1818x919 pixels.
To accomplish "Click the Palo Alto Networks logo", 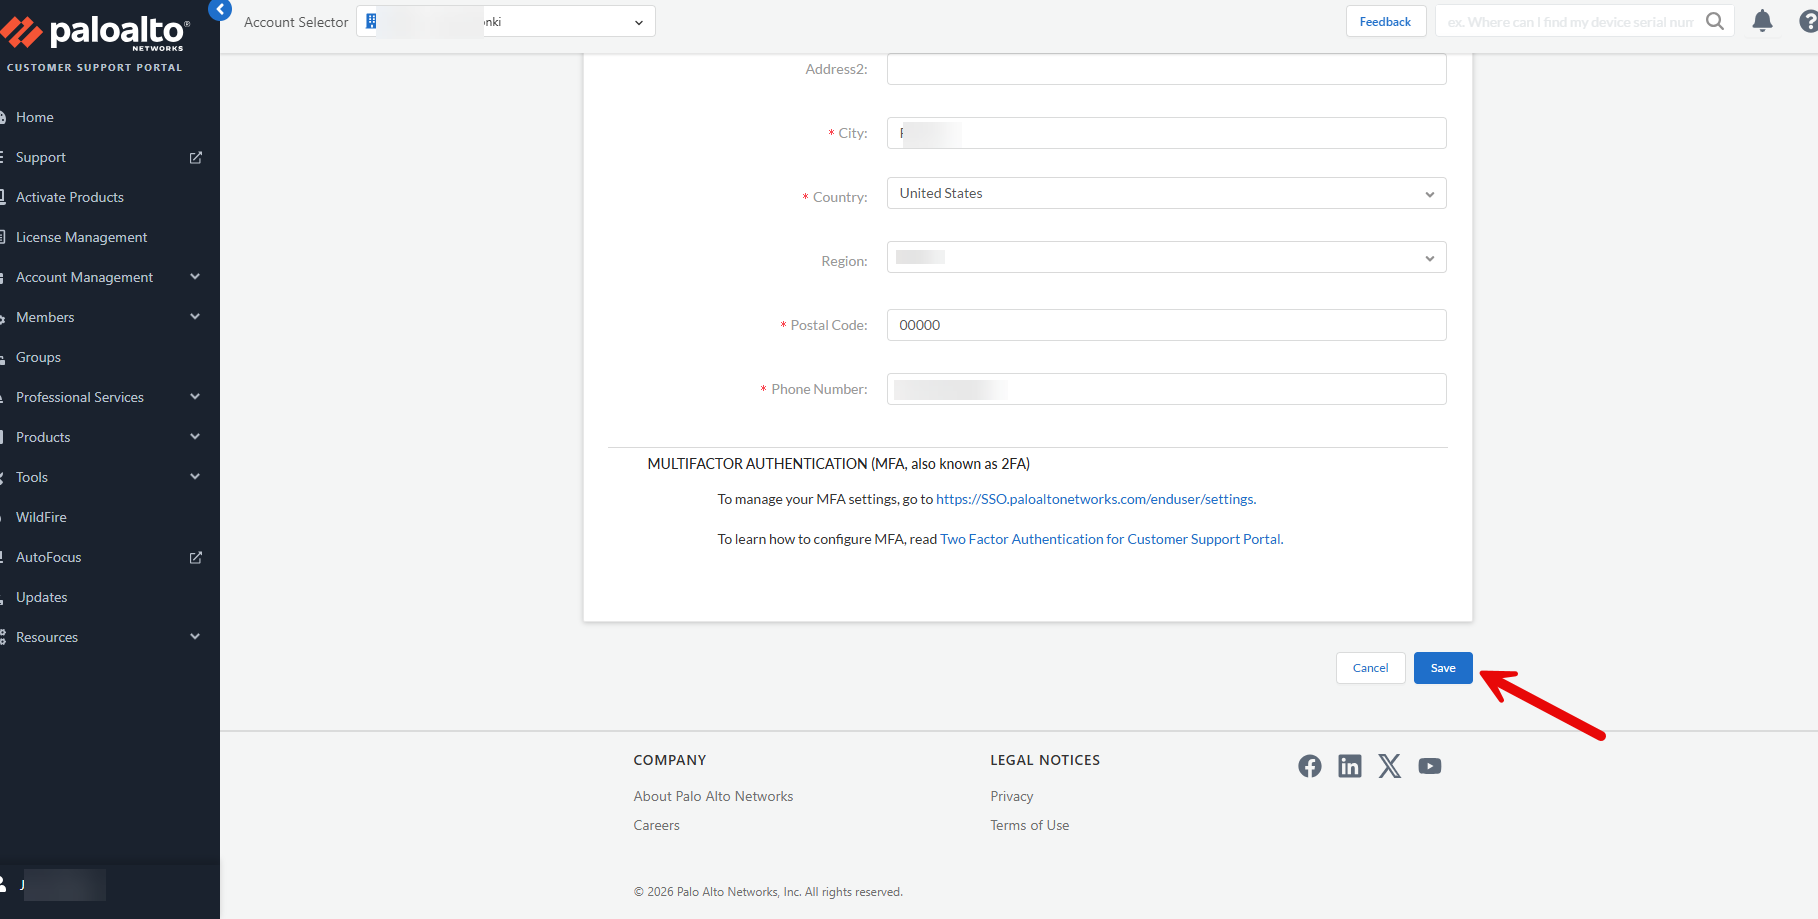I will click(x=95, y=34).
